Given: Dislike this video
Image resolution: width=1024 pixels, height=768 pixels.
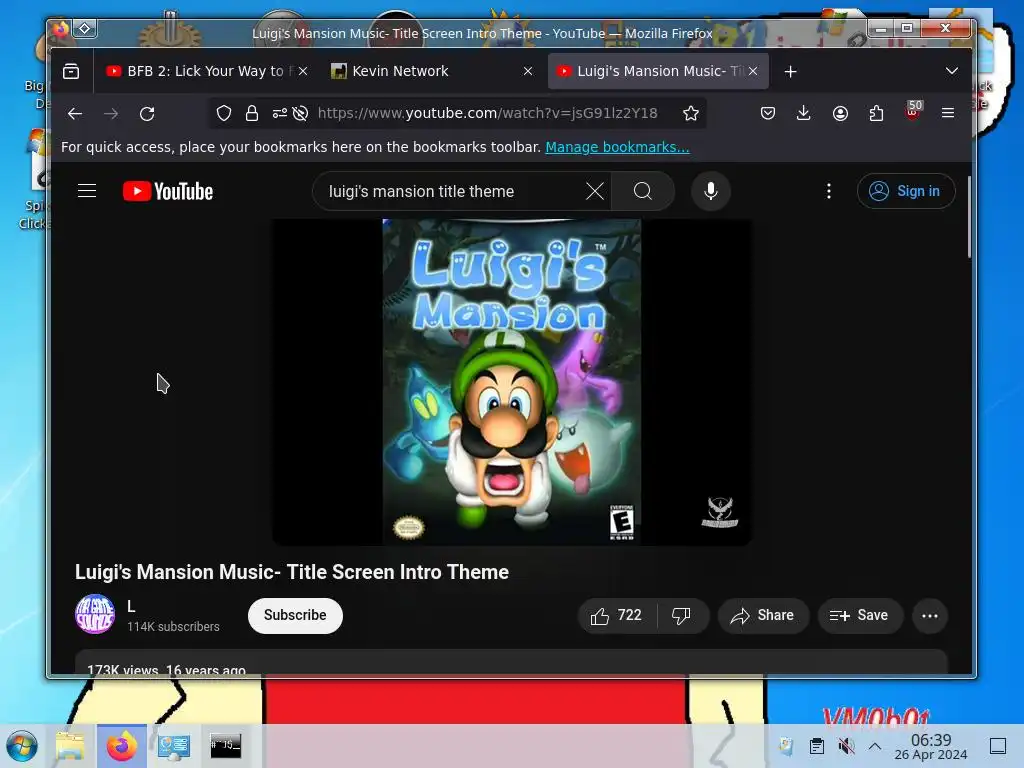Looking at the screenshot, I should tap(682, 616).
